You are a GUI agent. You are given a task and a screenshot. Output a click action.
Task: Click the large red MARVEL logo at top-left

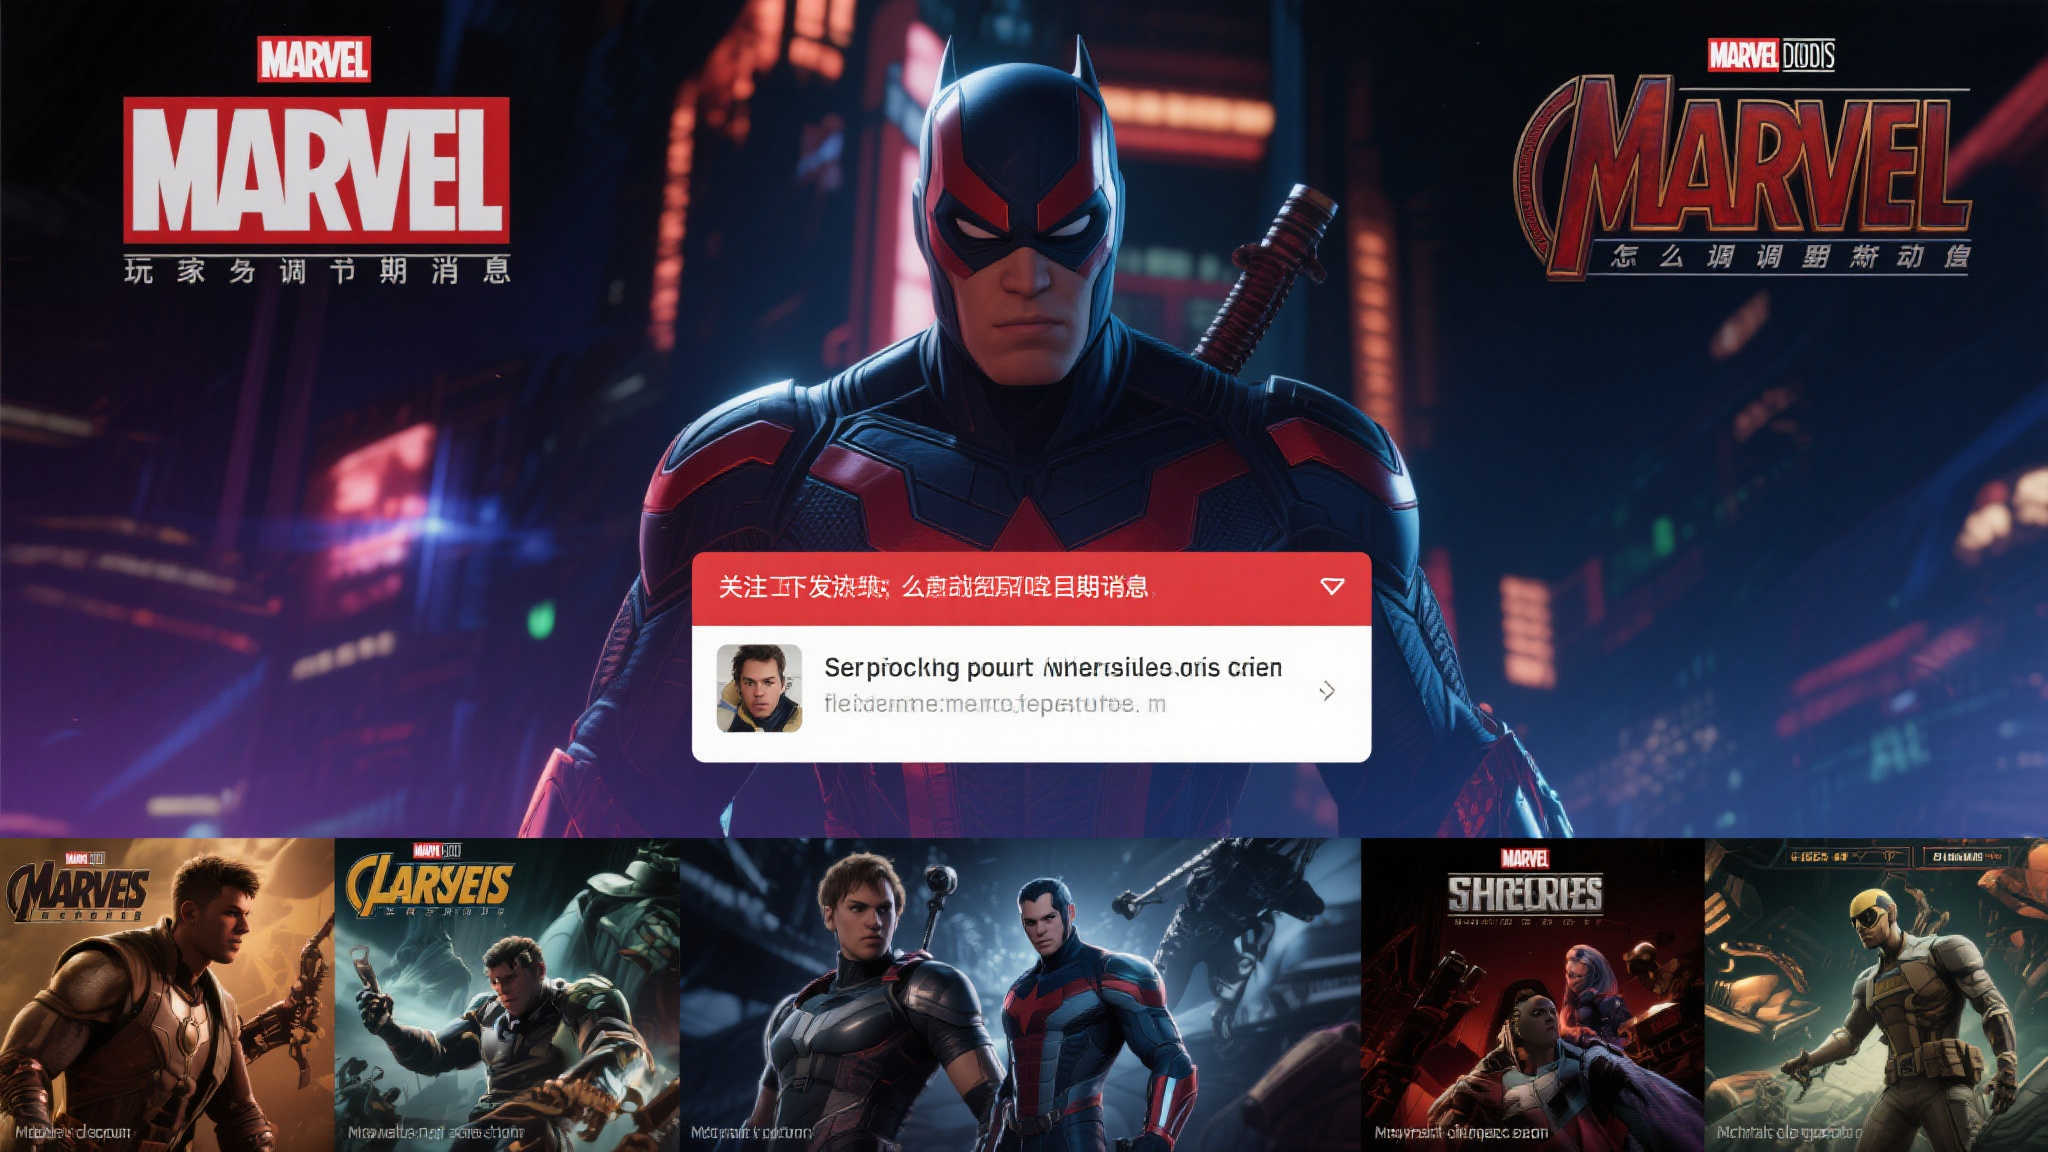pos(316,169)
